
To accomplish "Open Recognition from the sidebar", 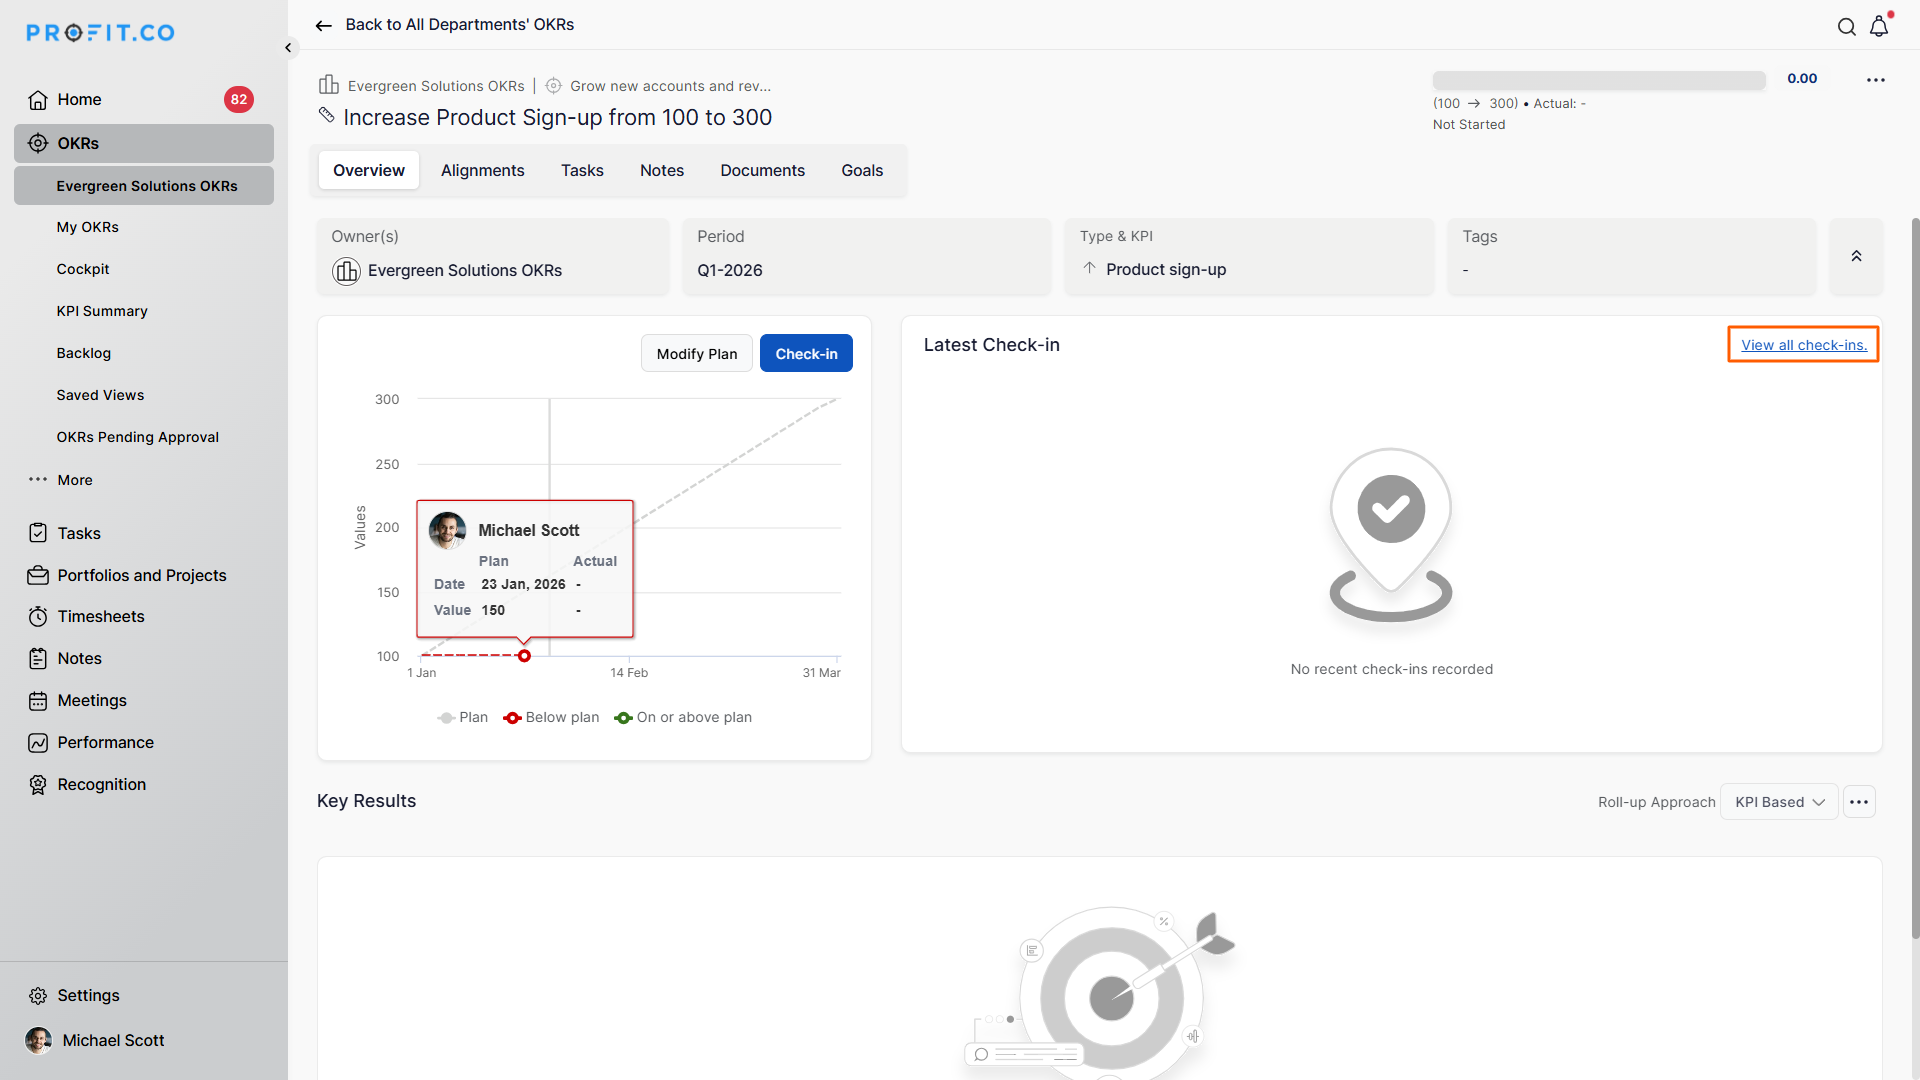I will [101, 784].
